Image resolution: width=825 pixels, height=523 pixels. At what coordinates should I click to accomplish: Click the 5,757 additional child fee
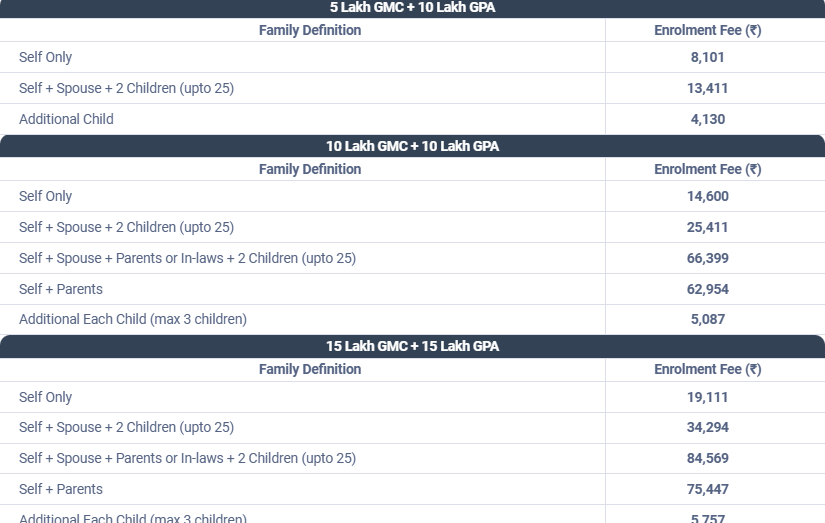(x=707, y=518)
